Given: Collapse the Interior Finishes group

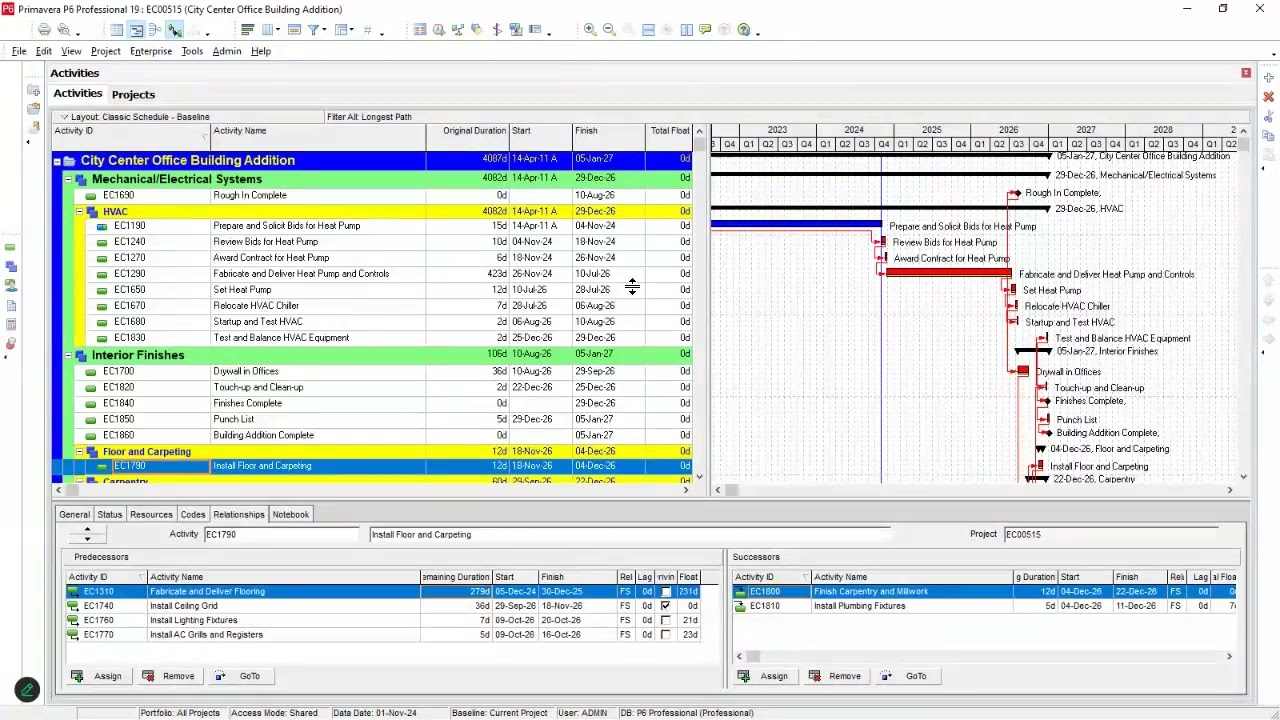Looking at the screenshot, I should (x=68, y=355).
